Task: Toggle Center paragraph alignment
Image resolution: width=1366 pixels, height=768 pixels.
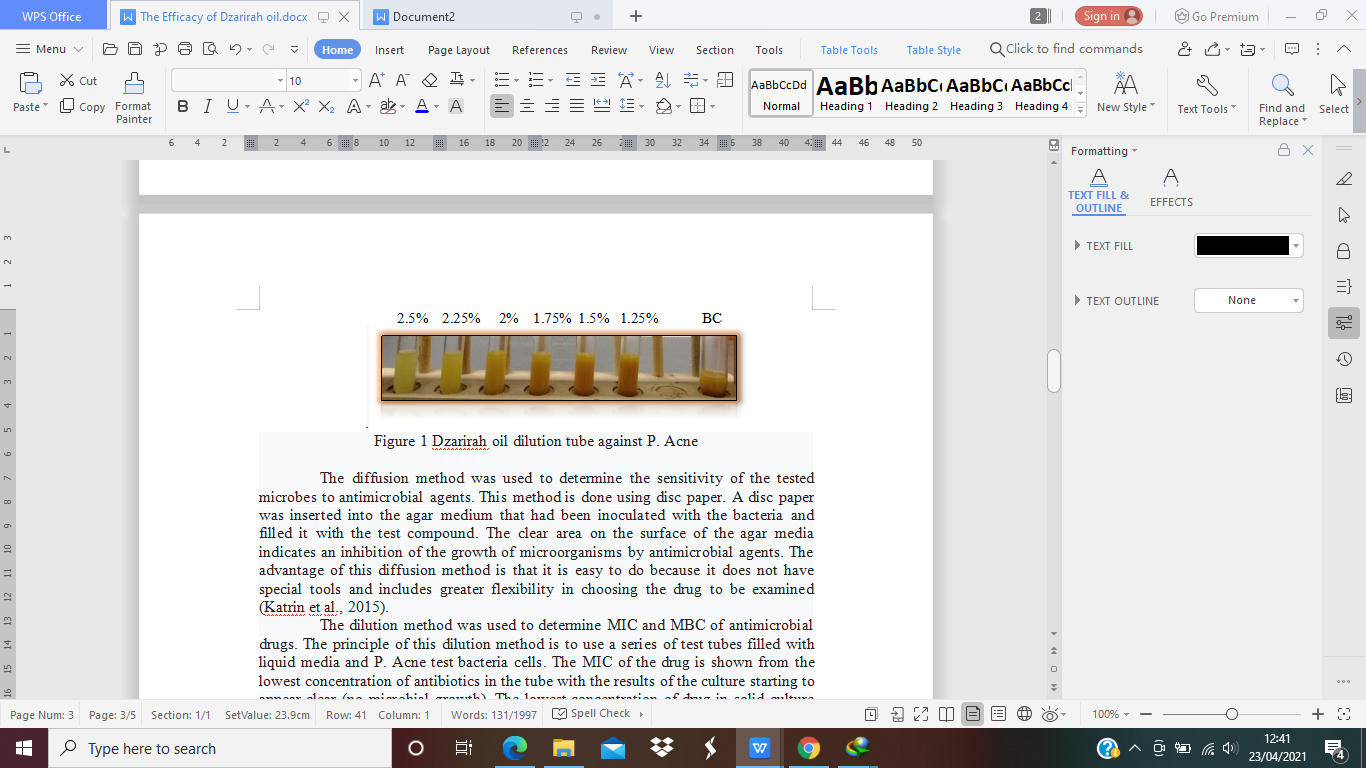Action: pos(527,106)
